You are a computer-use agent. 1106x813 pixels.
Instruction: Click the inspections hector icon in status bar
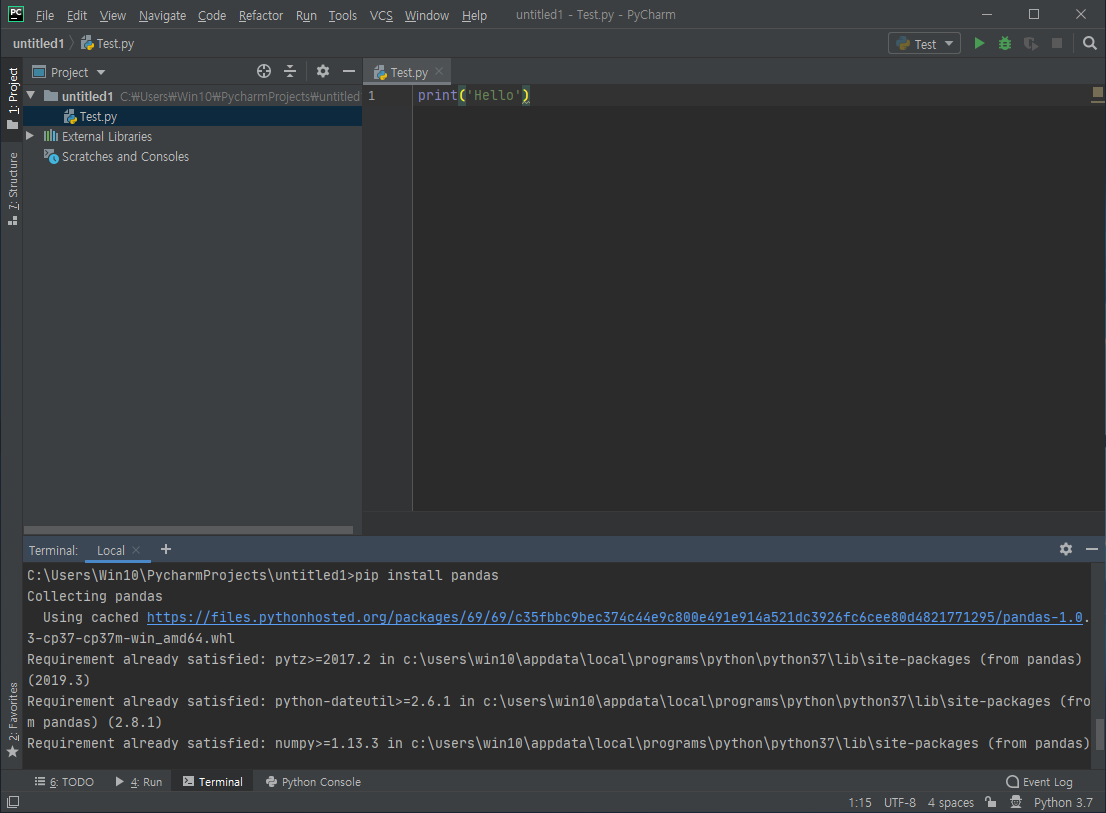coord(1016,802)
